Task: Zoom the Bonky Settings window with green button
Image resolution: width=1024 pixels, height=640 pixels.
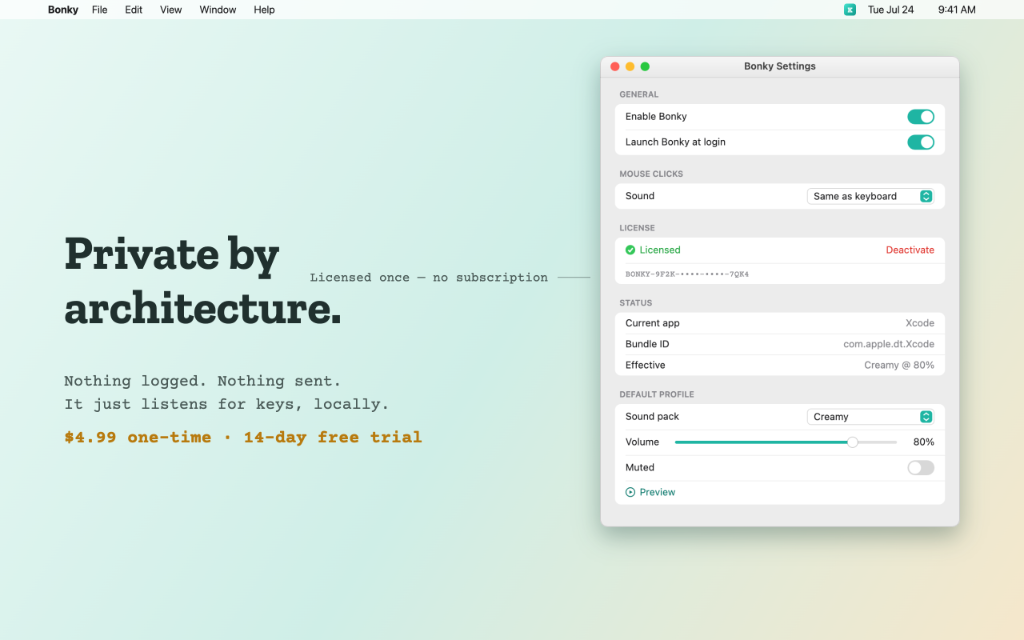Action: point(645,67)
